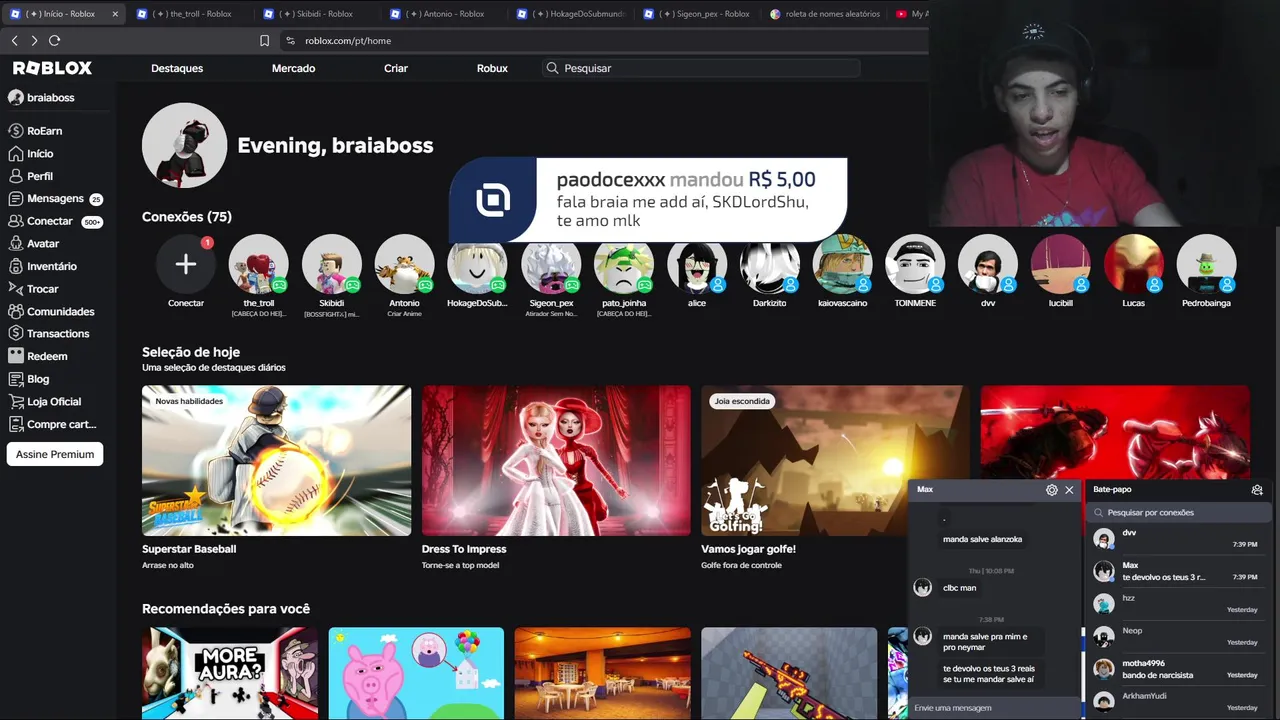The height and width of the screenshot is (720, 1280).
Task: Click Recomendações para você heading
Action: 226,609
